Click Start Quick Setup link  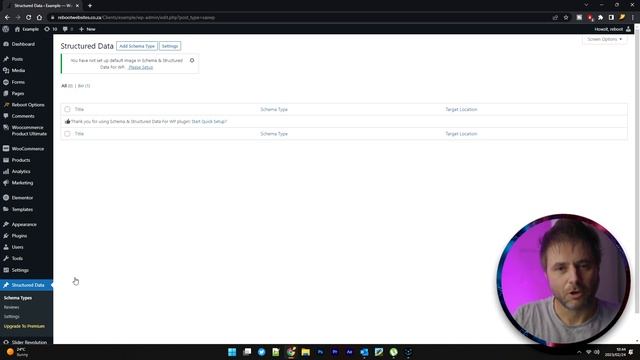click(209, 122)
